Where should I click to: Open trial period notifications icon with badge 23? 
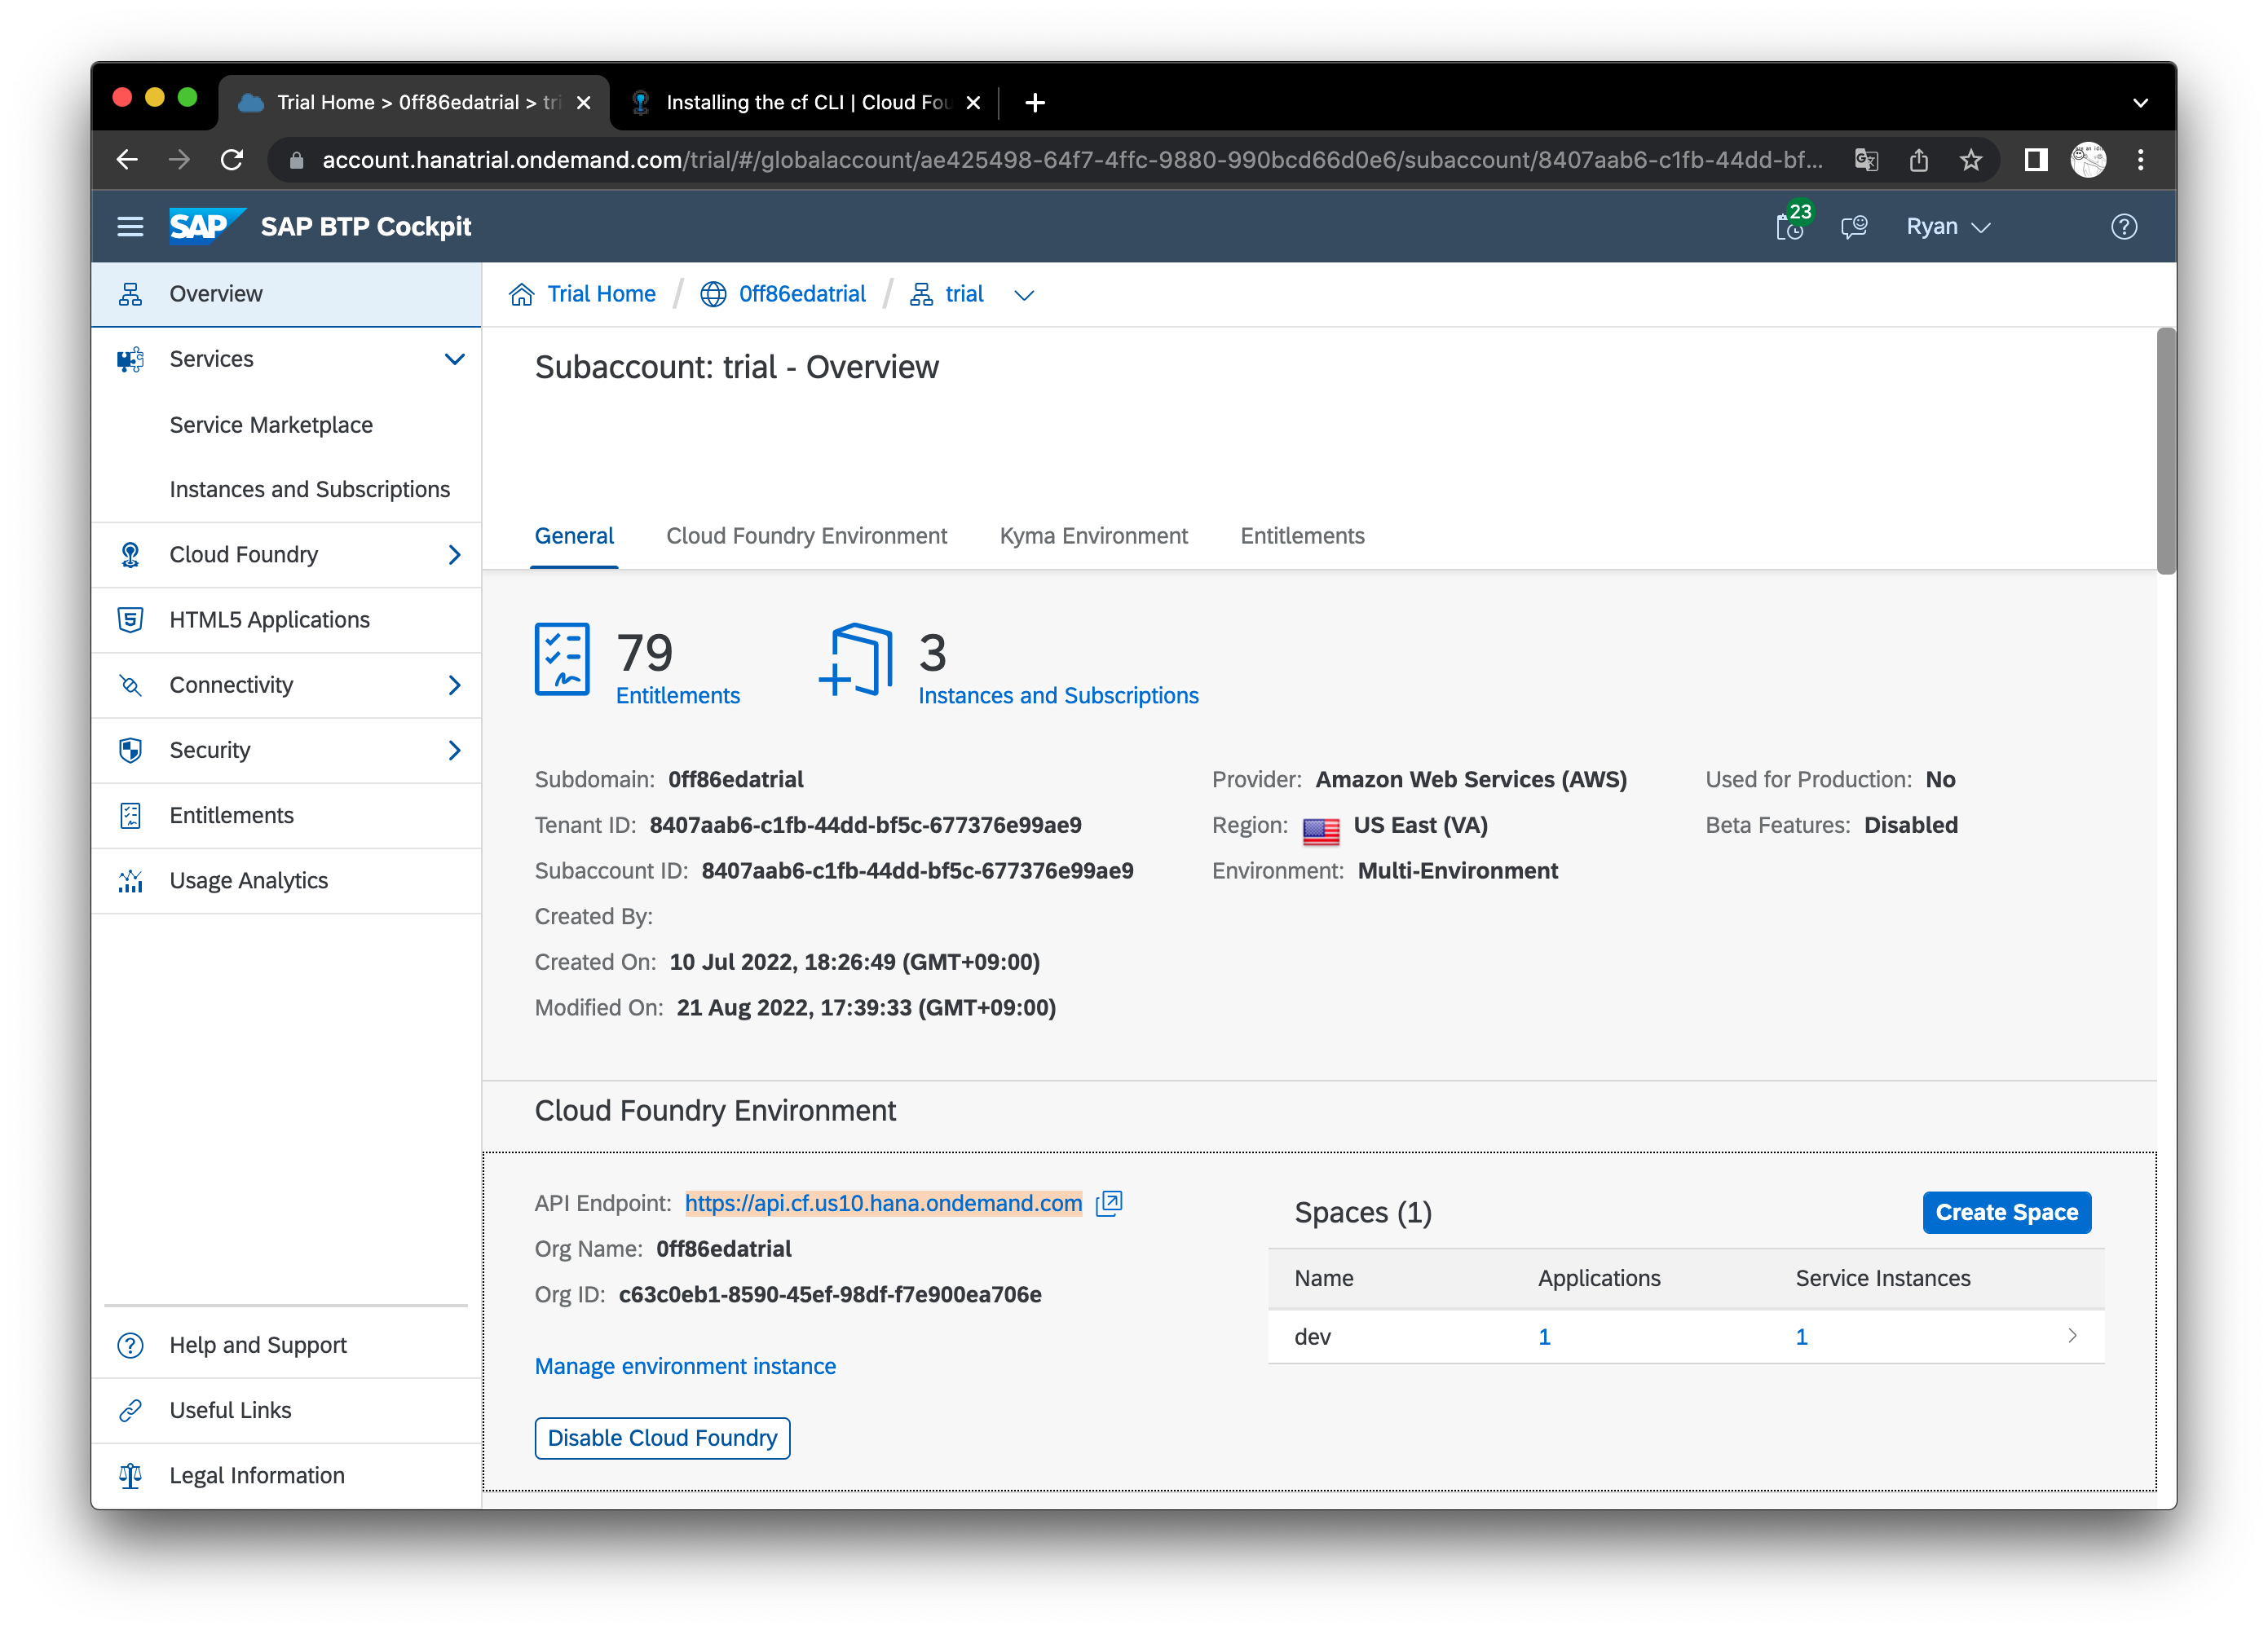click(1790, 227)
